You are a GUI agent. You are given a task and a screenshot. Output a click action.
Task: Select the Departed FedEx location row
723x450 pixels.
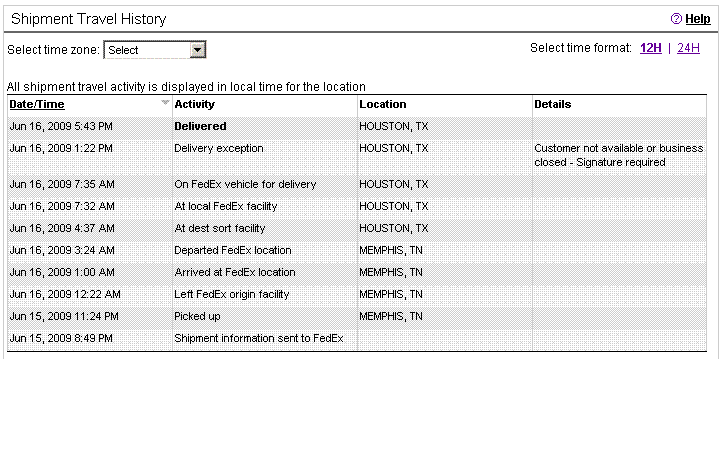pos(357,250)
